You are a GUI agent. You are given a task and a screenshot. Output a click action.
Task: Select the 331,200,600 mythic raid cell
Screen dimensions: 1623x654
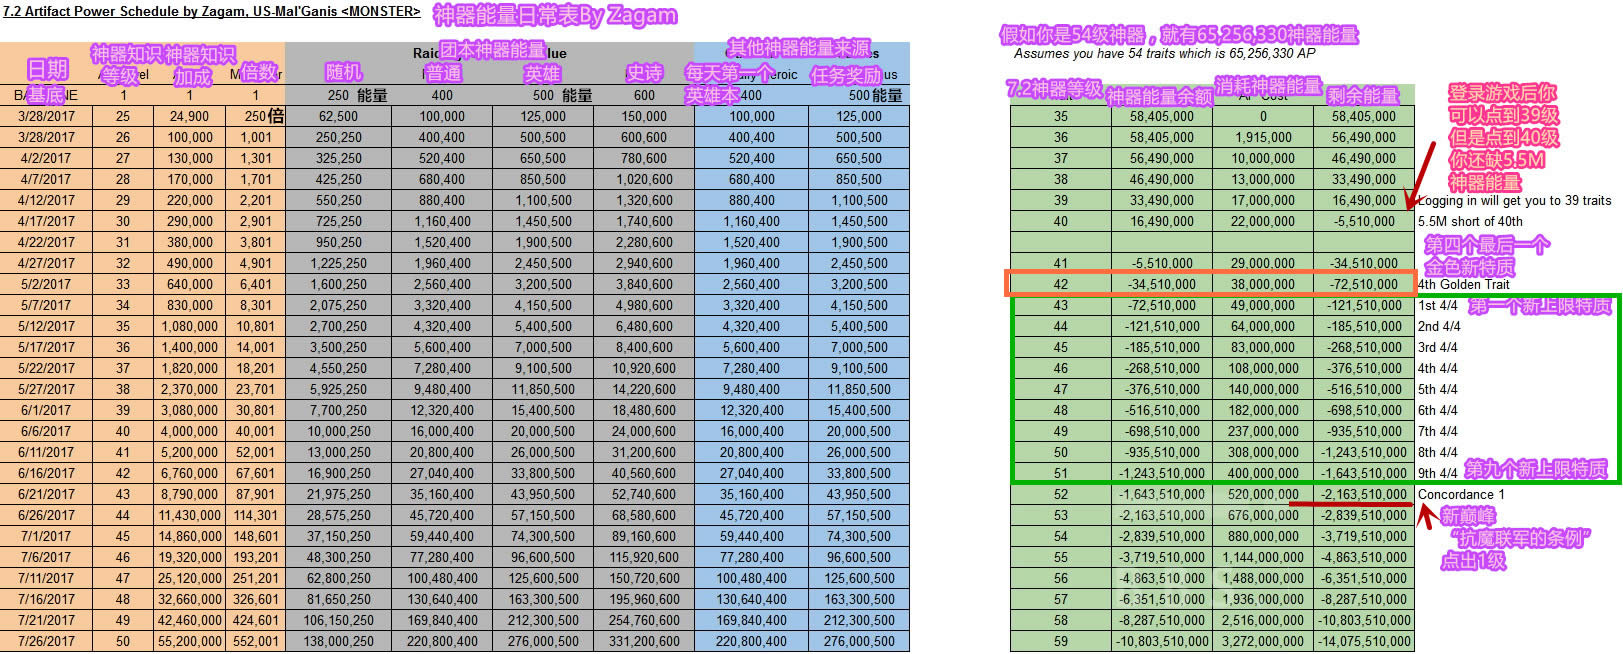point(644,641)
